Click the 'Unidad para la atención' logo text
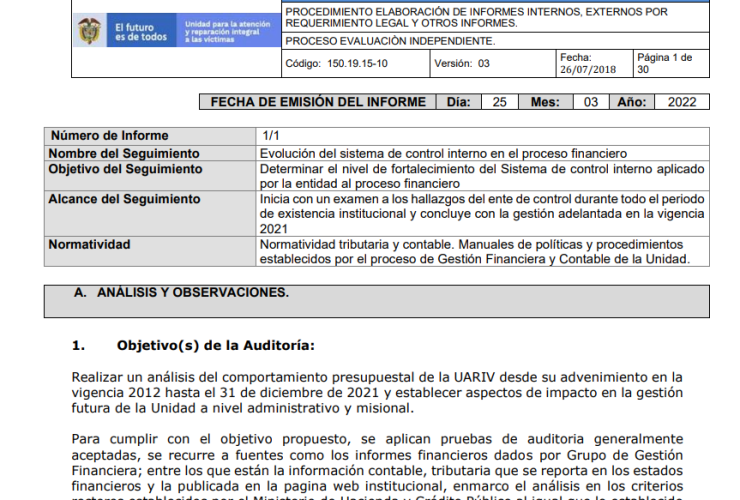Image resolution: width=740 pixels, height=500 pixels. [x=227, y=32]
